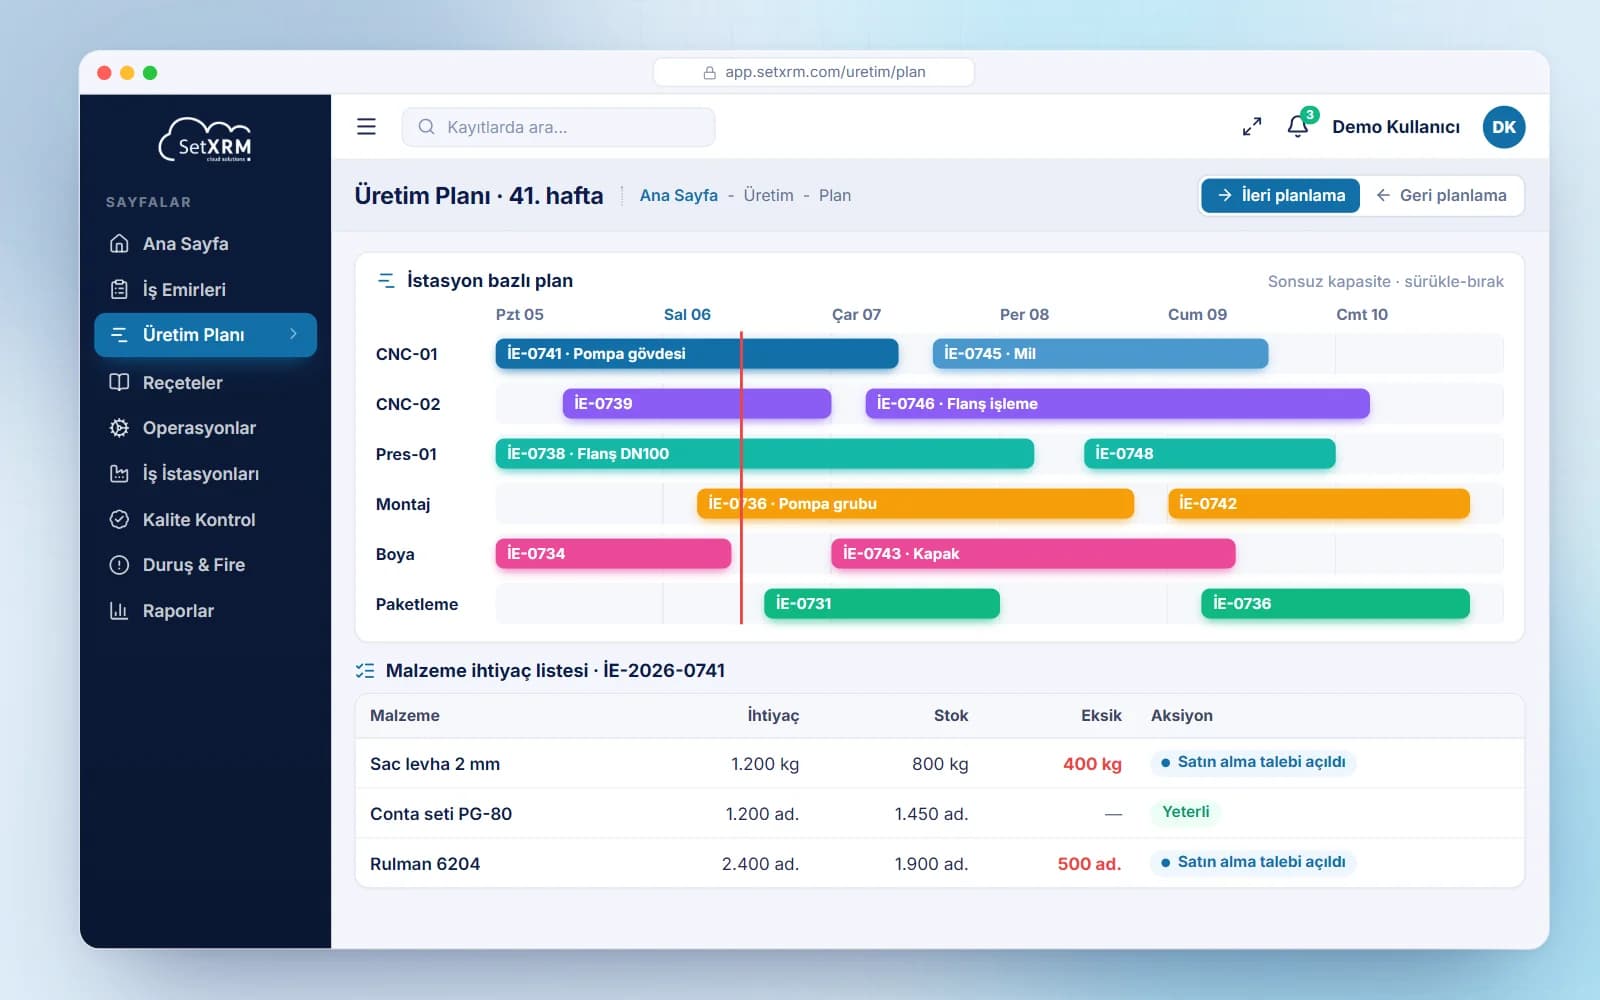Screen dimensions: 1600x1000
Task: Expand the Üretim Planı chevron
Action: pyautogui.click(x=293, y=334)
